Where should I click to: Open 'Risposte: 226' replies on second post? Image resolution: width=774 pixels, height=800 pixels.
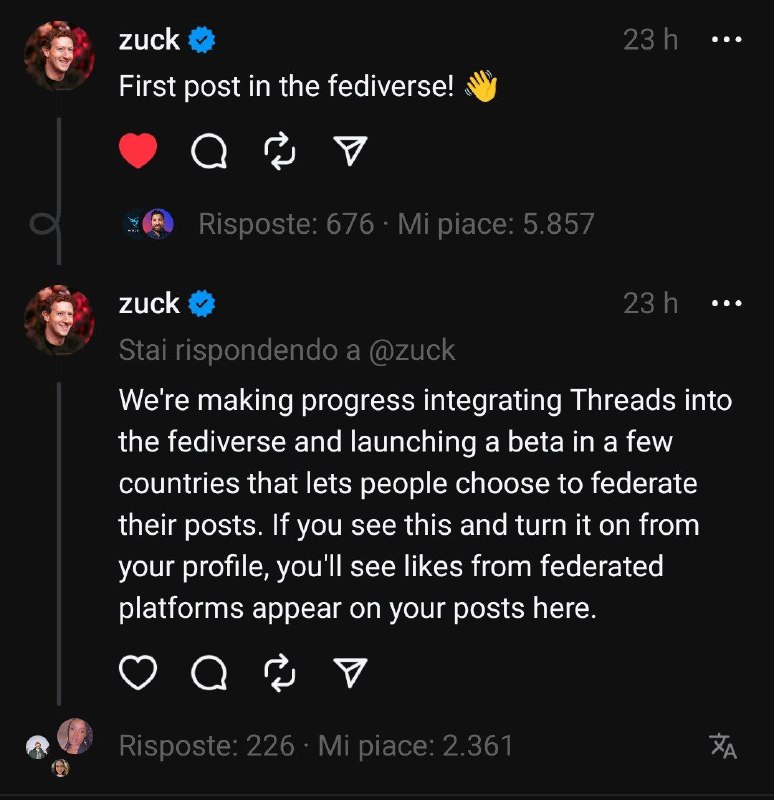(207, 746)
